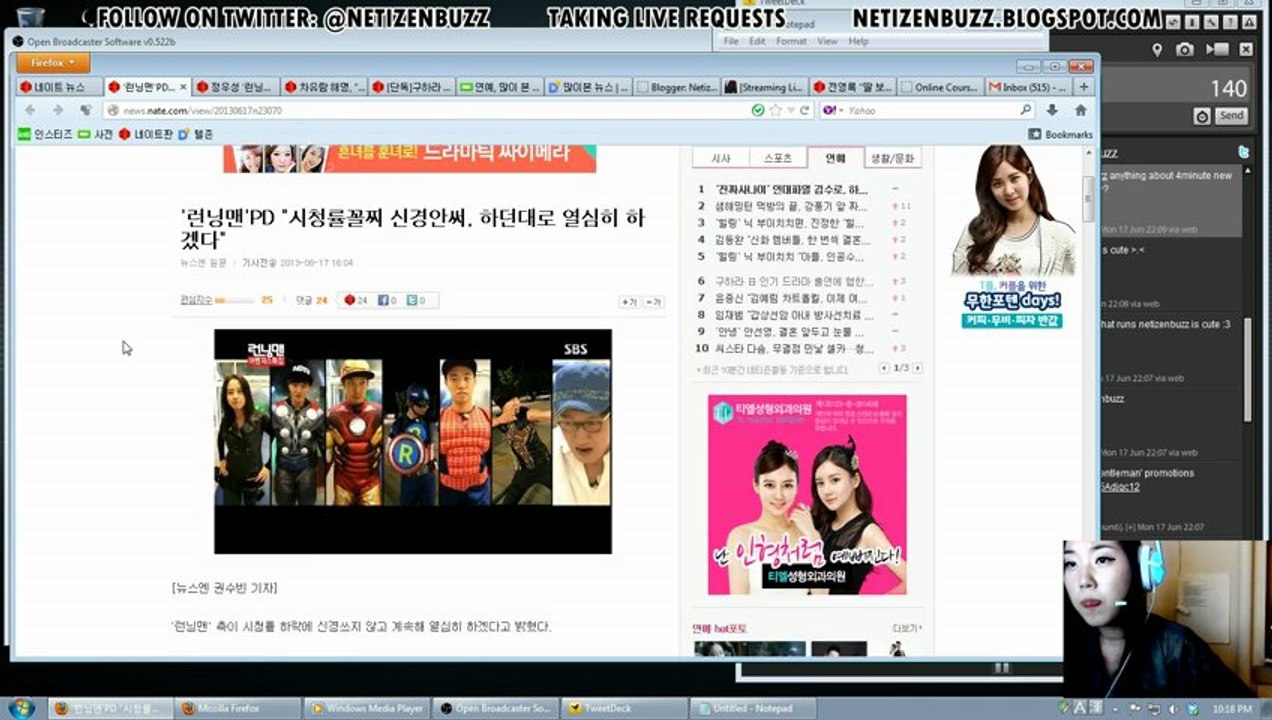Switch to the Blogger: Netiz tab
The height and width of the screenshot is (720, 1272).
pyautogui.click(x=675, y=87)
